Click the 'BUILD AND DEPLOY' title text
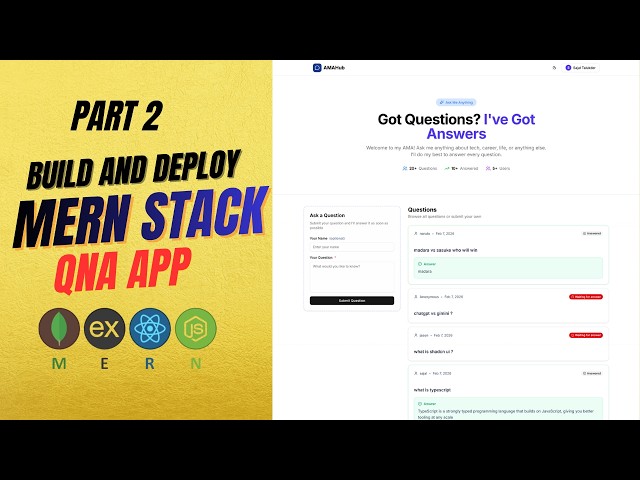The height and width of the screenshot is (480, 640). click(x=134, y=170)
